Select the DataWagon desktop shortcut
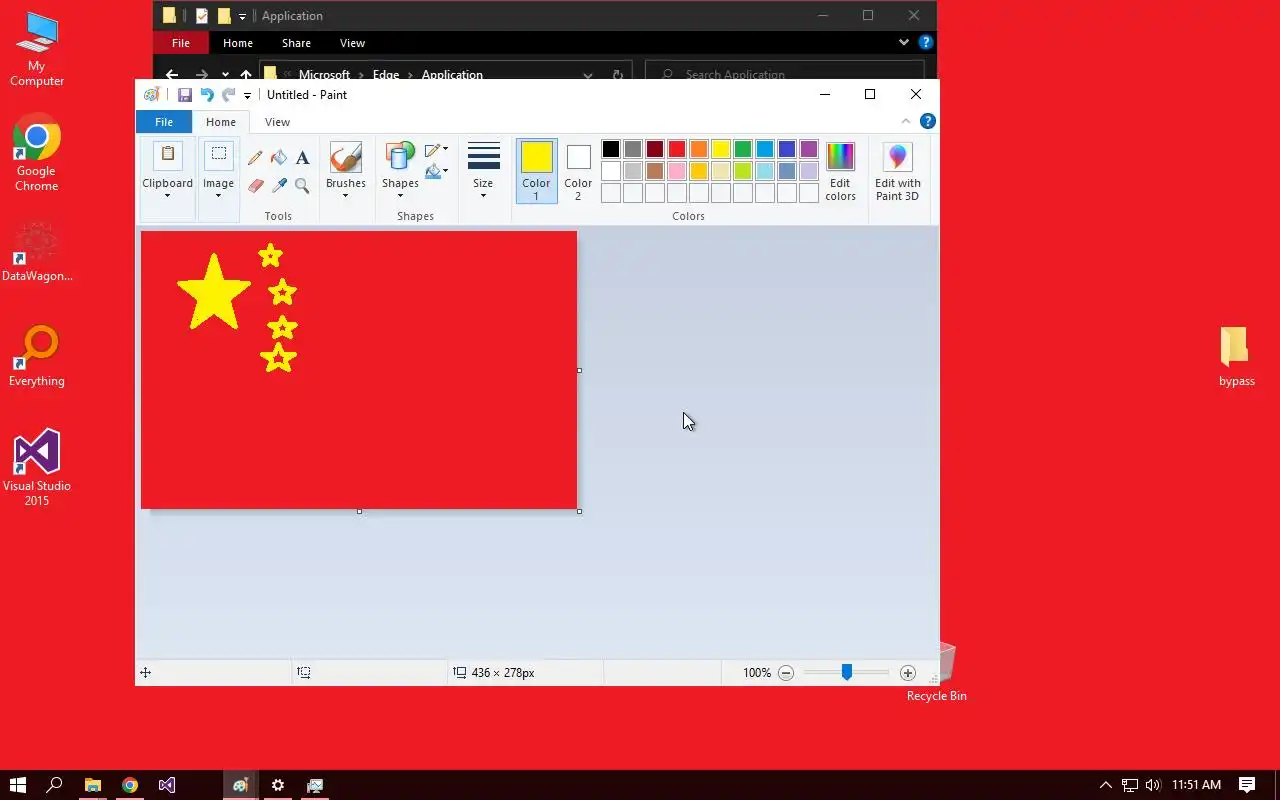The width and height of the screenshot is (1280, 800). click(x=36, y=252)
